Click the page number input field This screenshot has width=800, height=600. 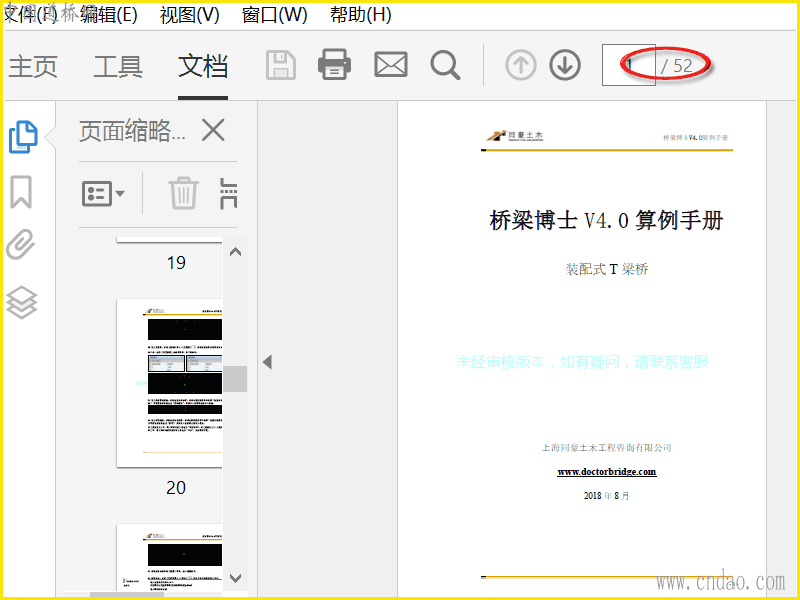(x=629, y=65)
